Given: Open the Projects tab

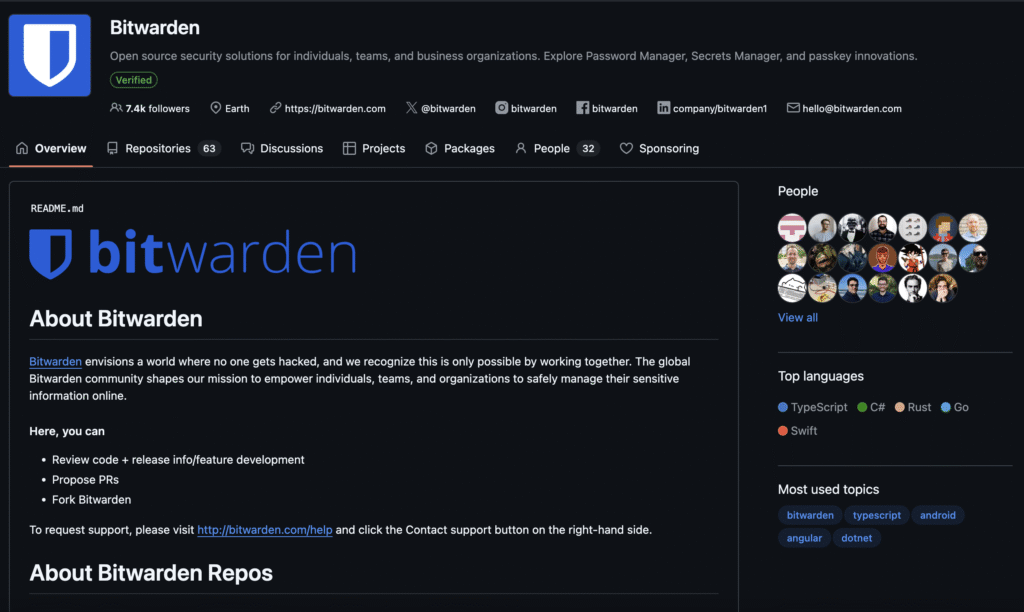Looking at the screenshot, I should click(x=374, y=148).
